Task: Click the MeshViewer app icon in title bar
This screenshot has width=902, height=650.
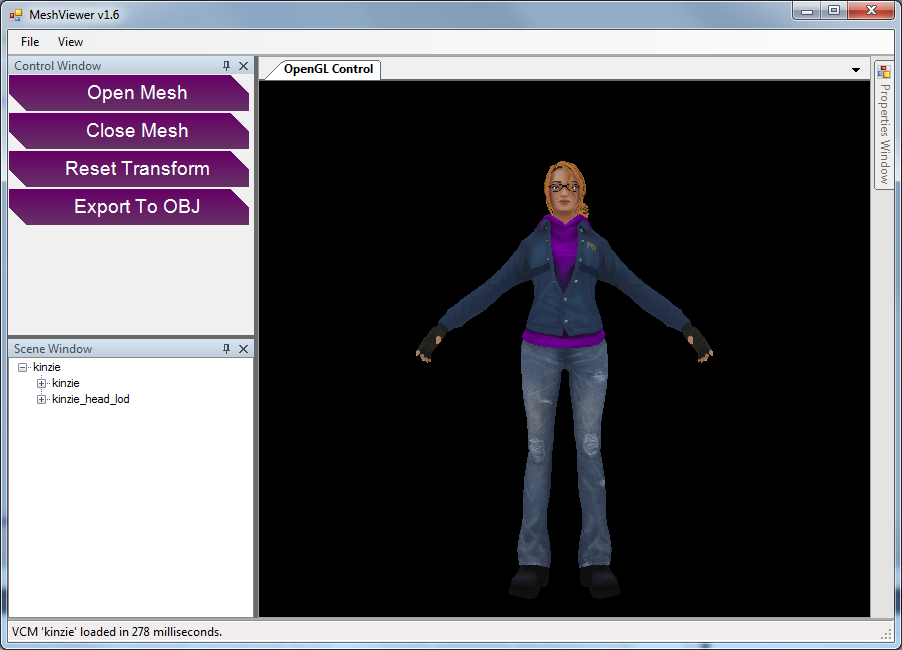Action: pyautogui.click(x=15, y=14)
